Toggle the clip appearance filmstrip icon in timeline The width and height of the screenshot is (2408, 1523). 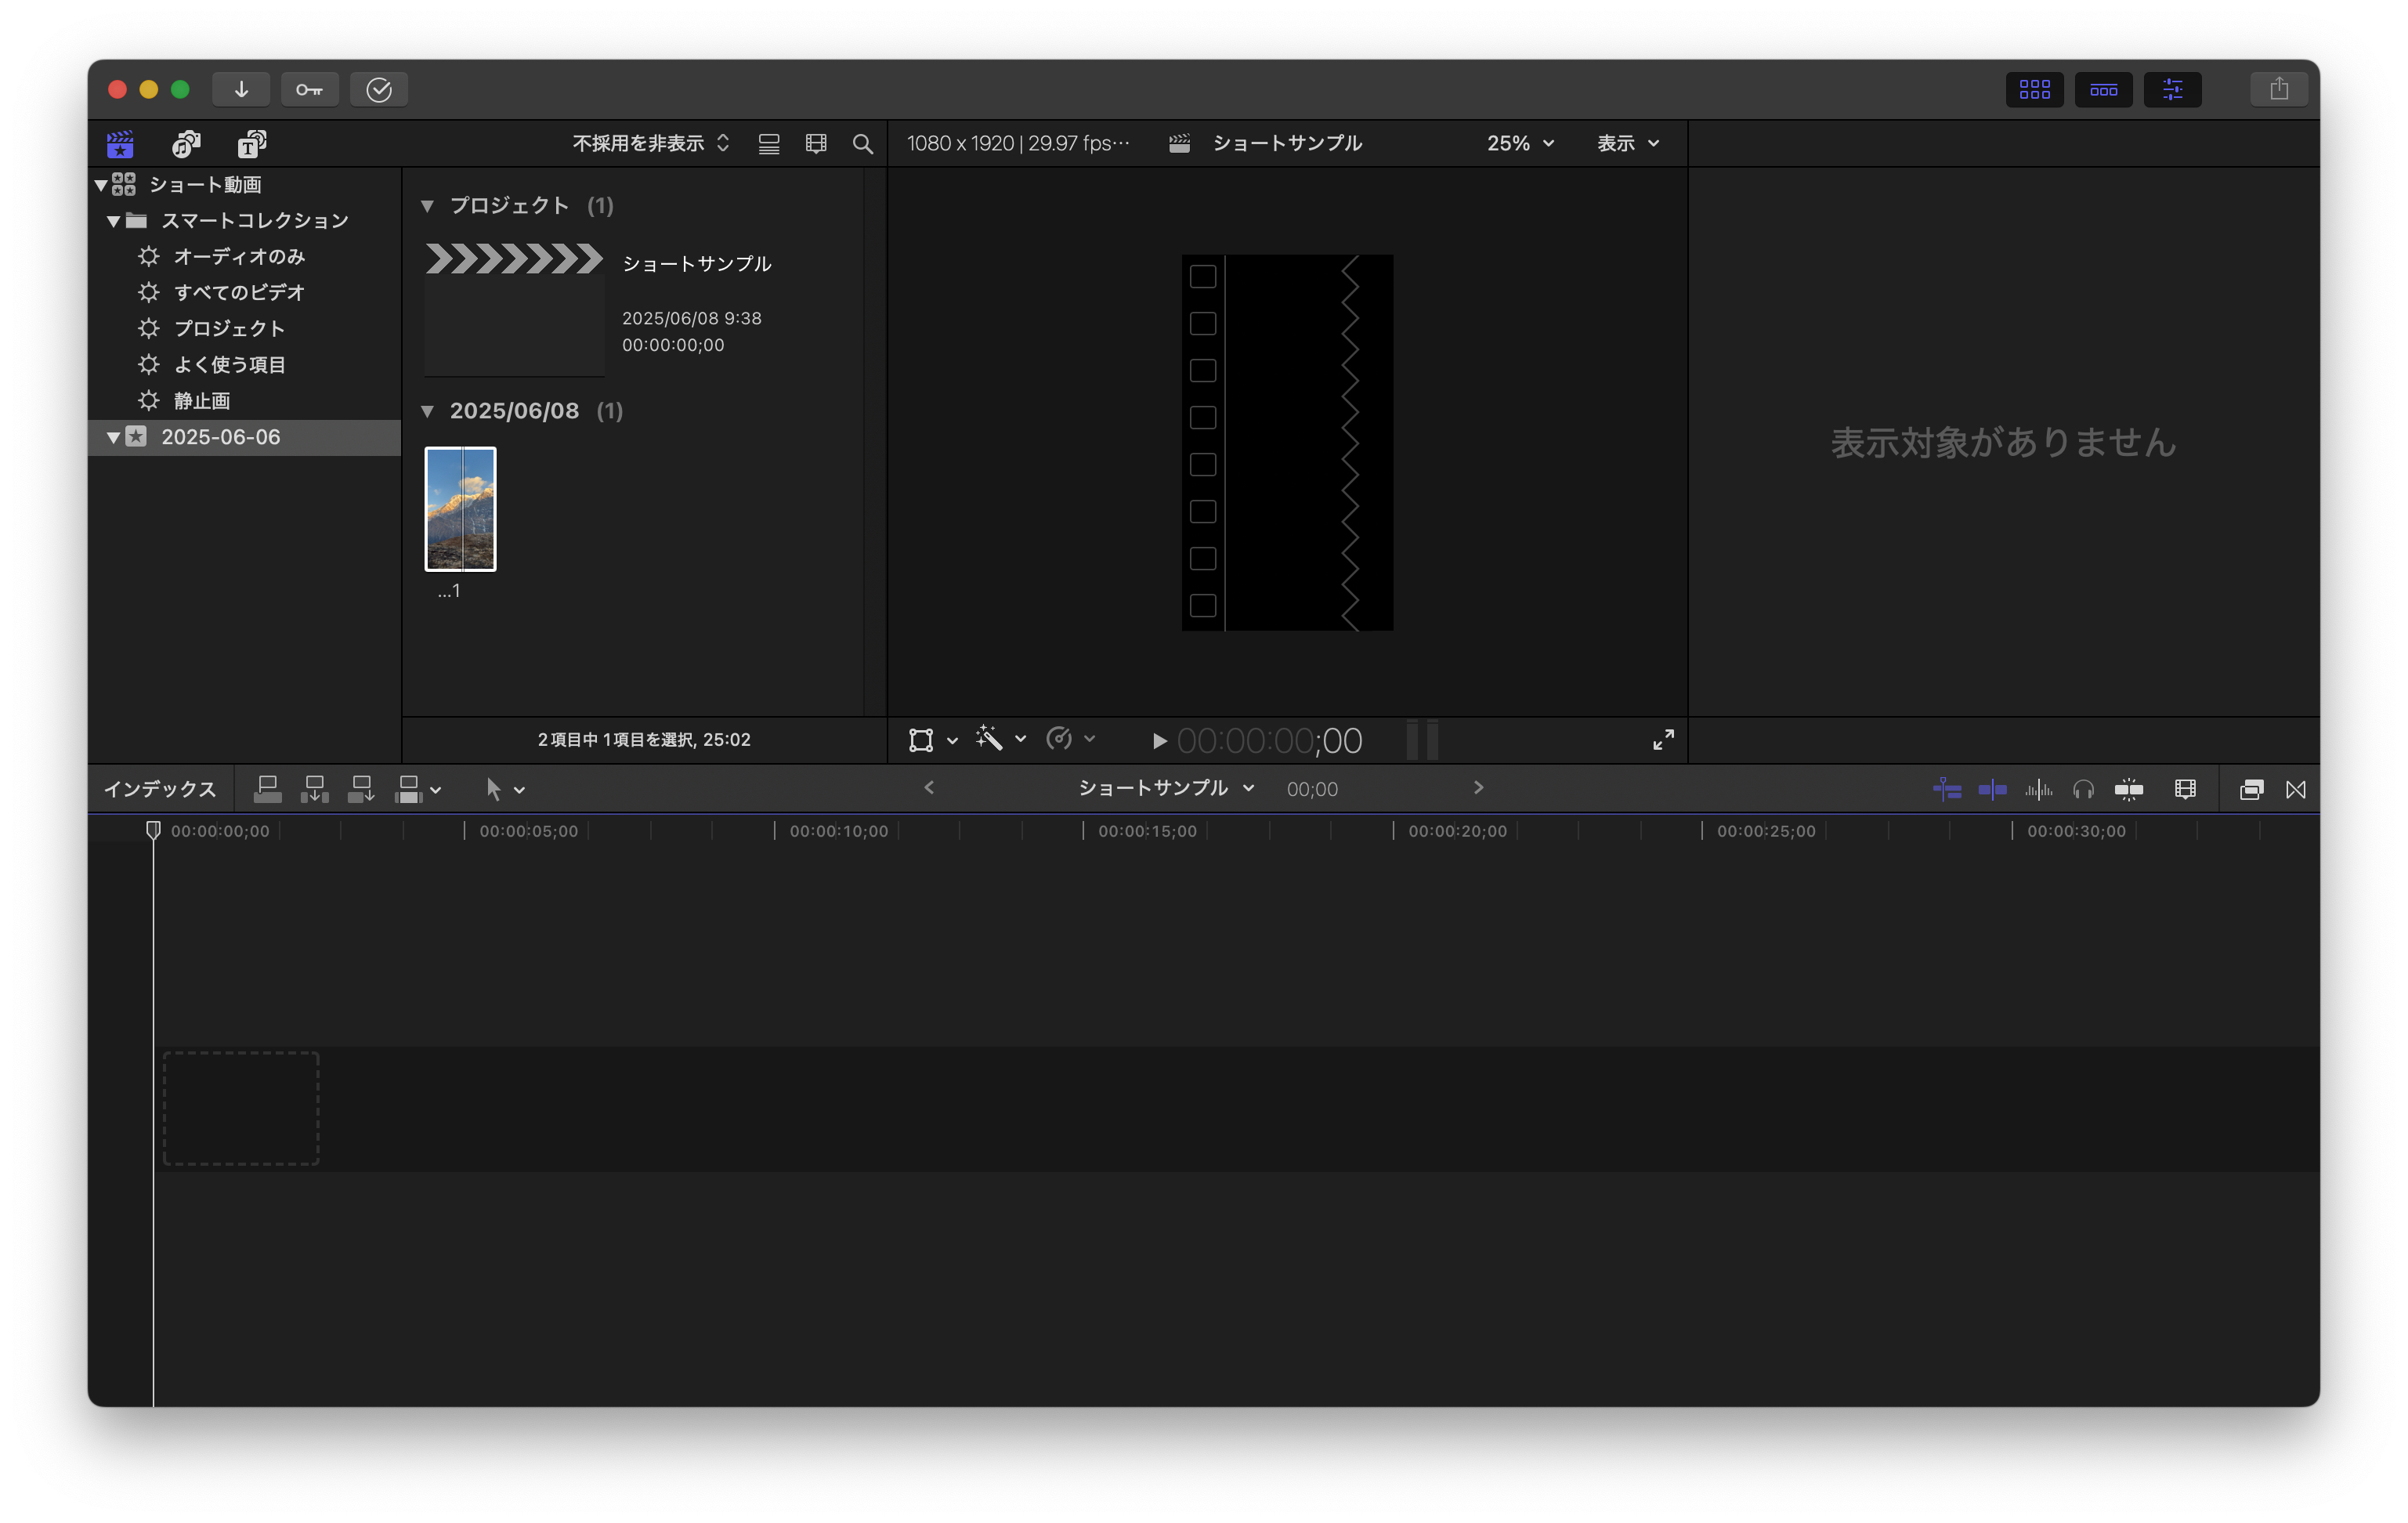[2185, 789]
